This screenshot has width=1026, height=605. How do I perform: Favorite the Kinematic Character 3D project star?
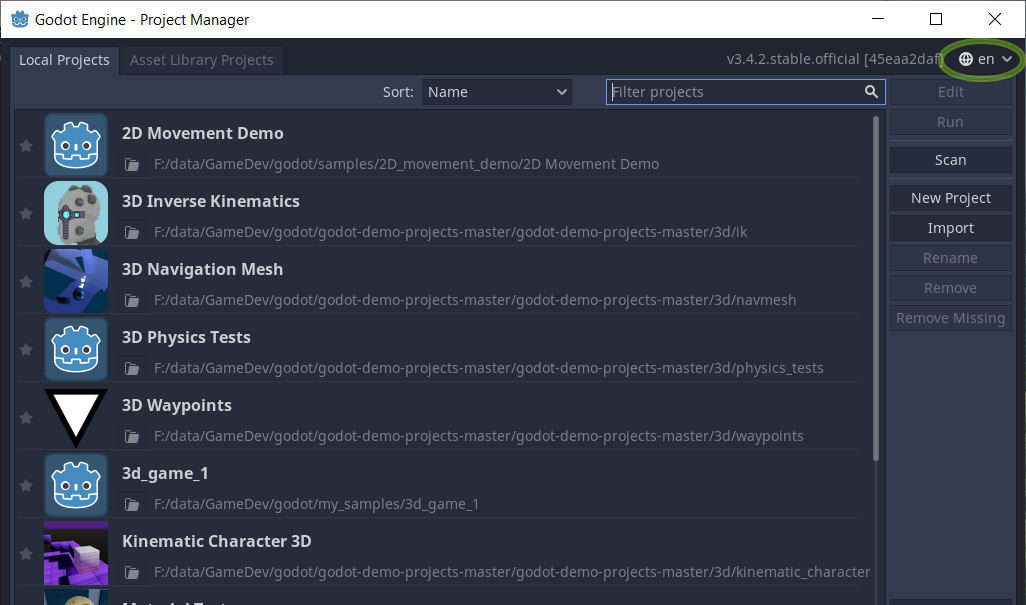(x=26, y=554)
